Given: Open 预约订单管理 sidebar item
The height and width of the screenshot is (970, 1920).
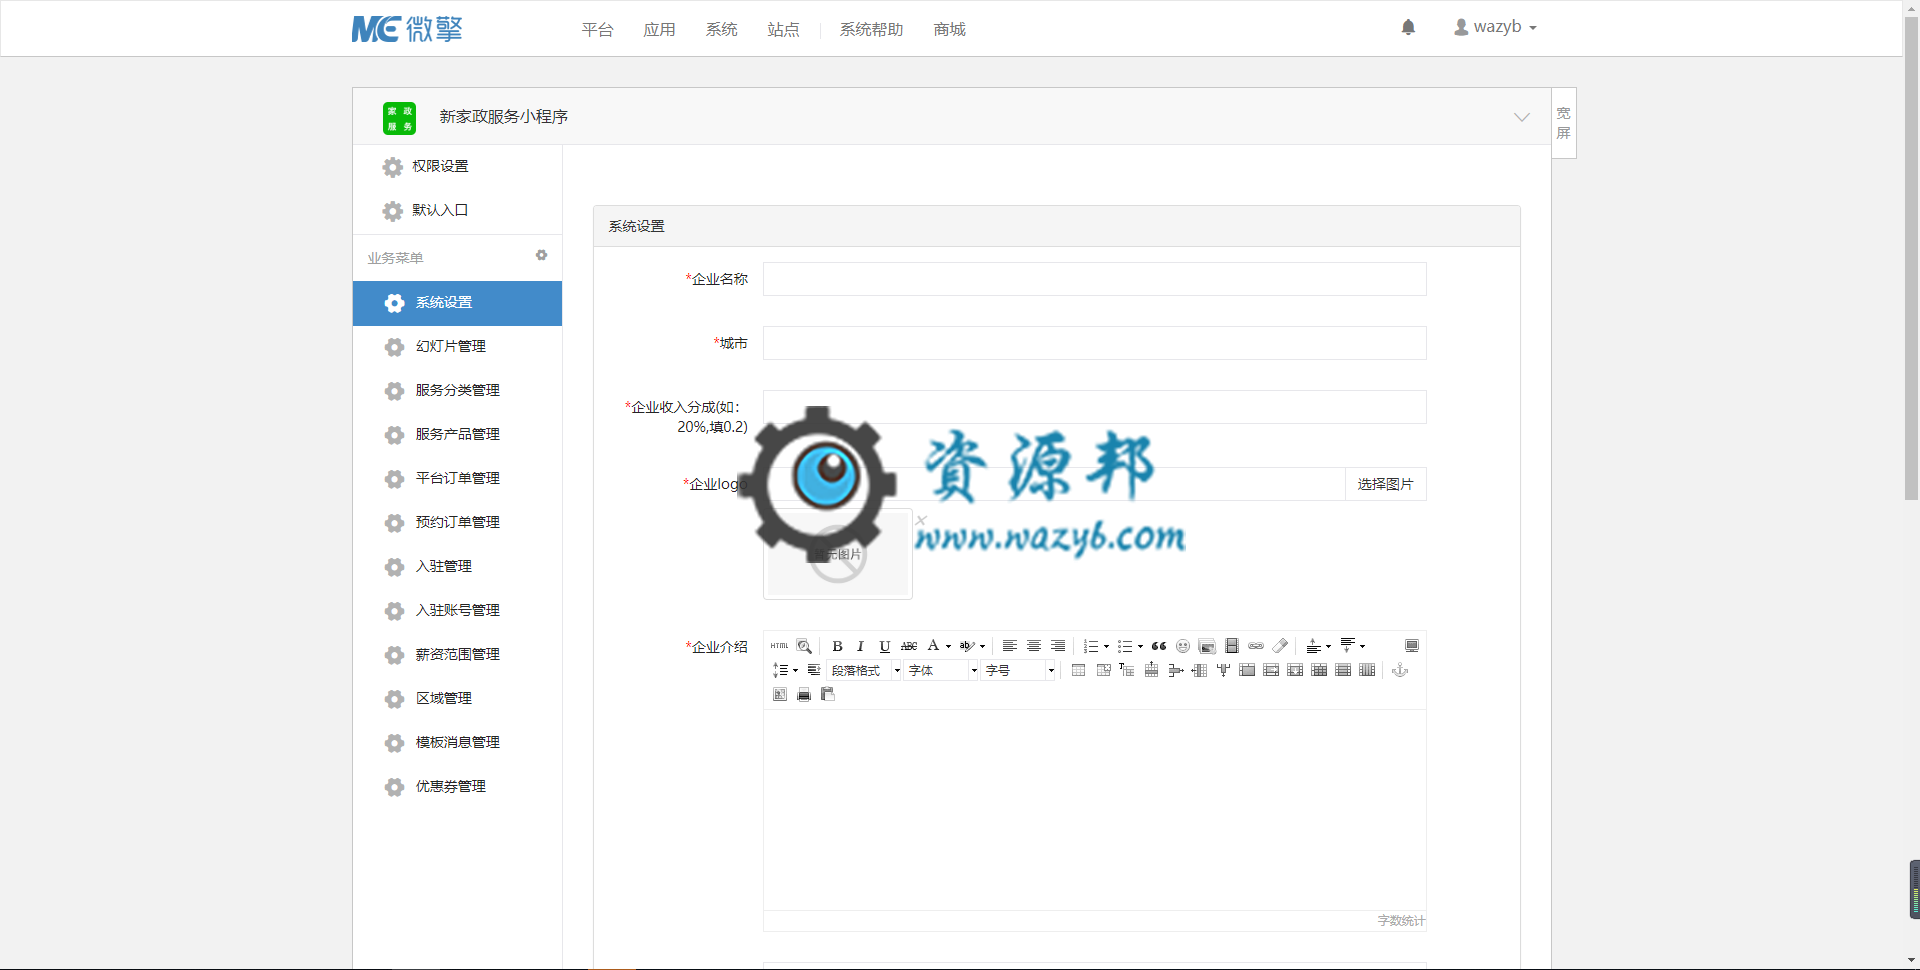Looking at the screenshot, I should (457, 522).
